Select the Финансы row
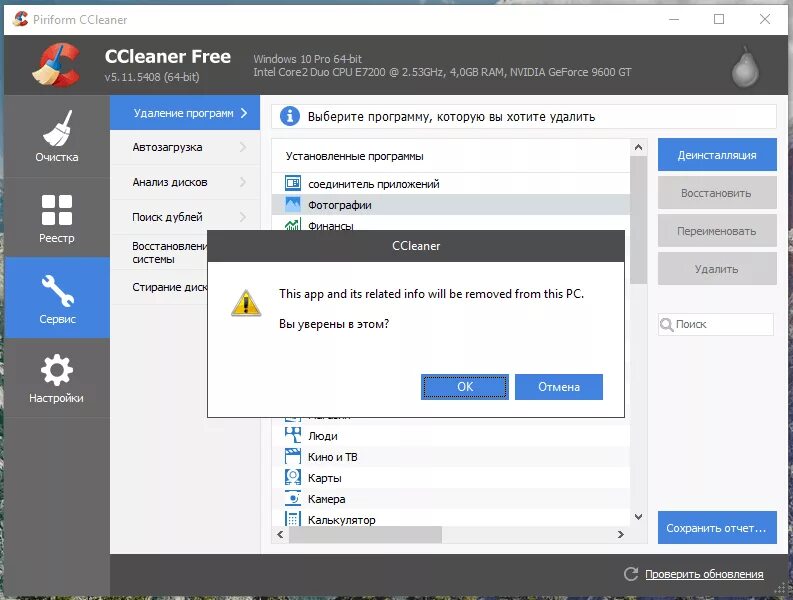This screenshot has height=600, width=793. [451, 223]
